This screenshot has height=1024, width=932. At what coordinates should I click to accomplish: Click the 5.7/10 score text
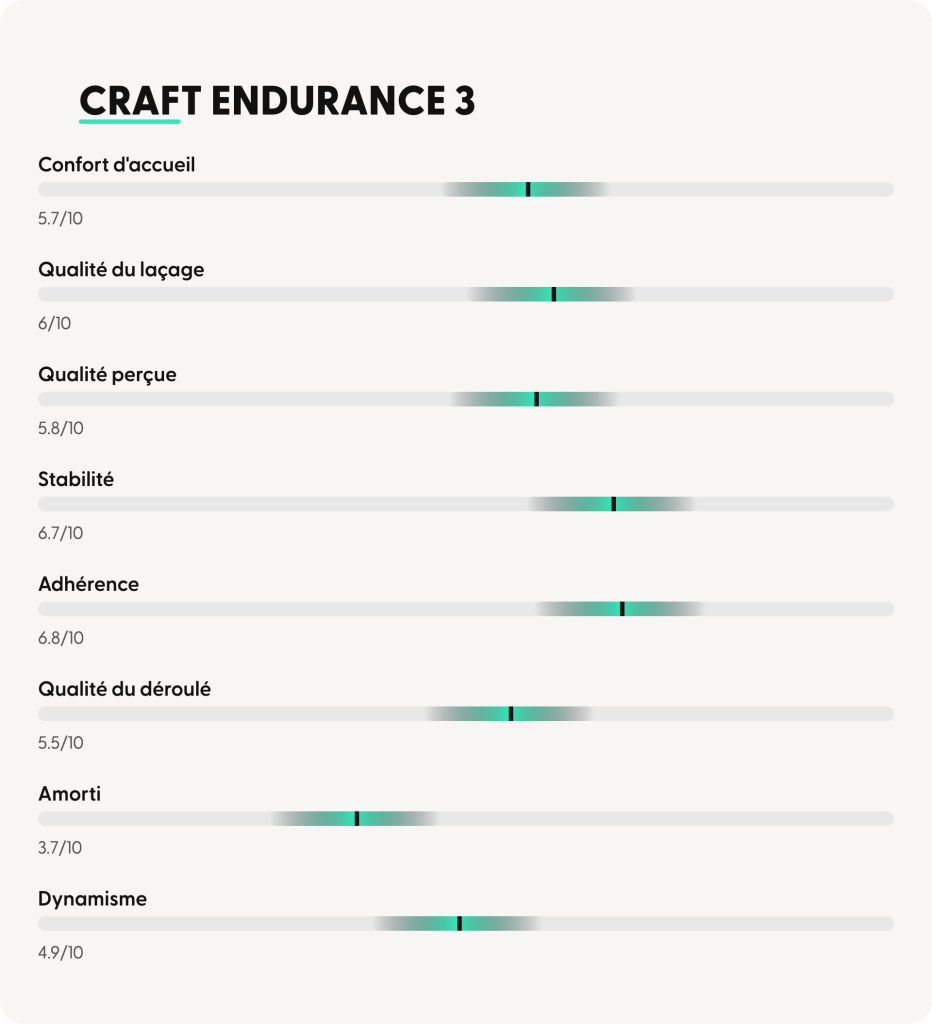click(x=61, y=218)
